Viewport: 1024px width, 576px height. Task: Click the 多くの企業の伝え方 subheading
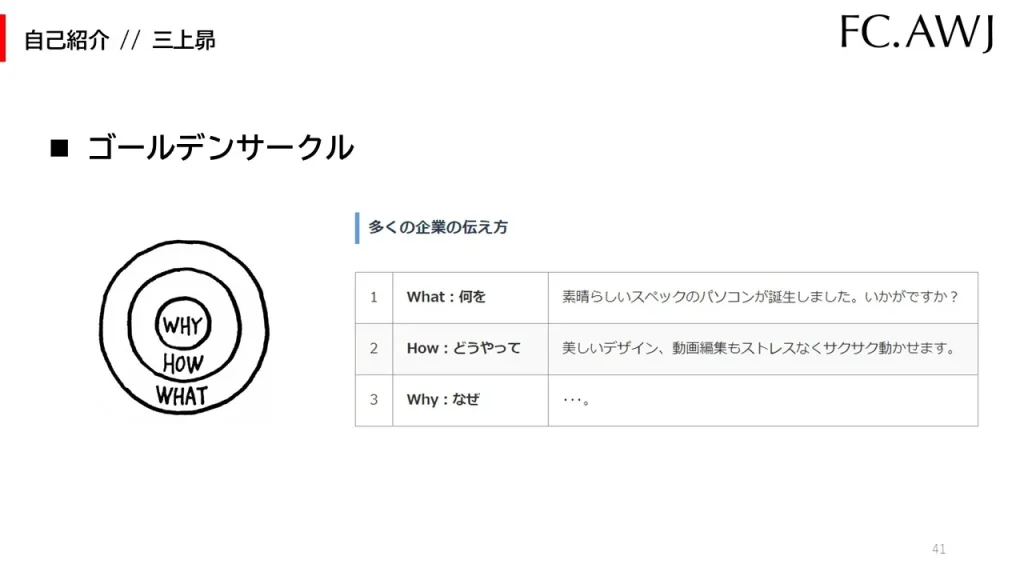tap(438, 227)
